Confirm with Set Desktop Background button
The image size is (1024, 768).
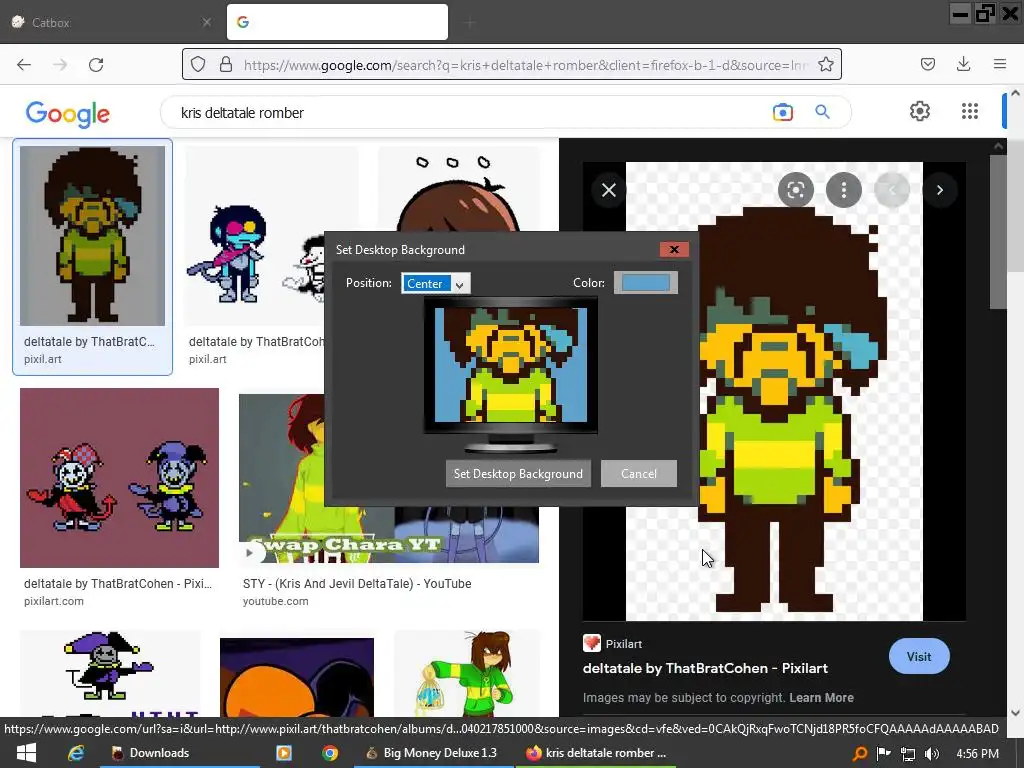[518, 473]
